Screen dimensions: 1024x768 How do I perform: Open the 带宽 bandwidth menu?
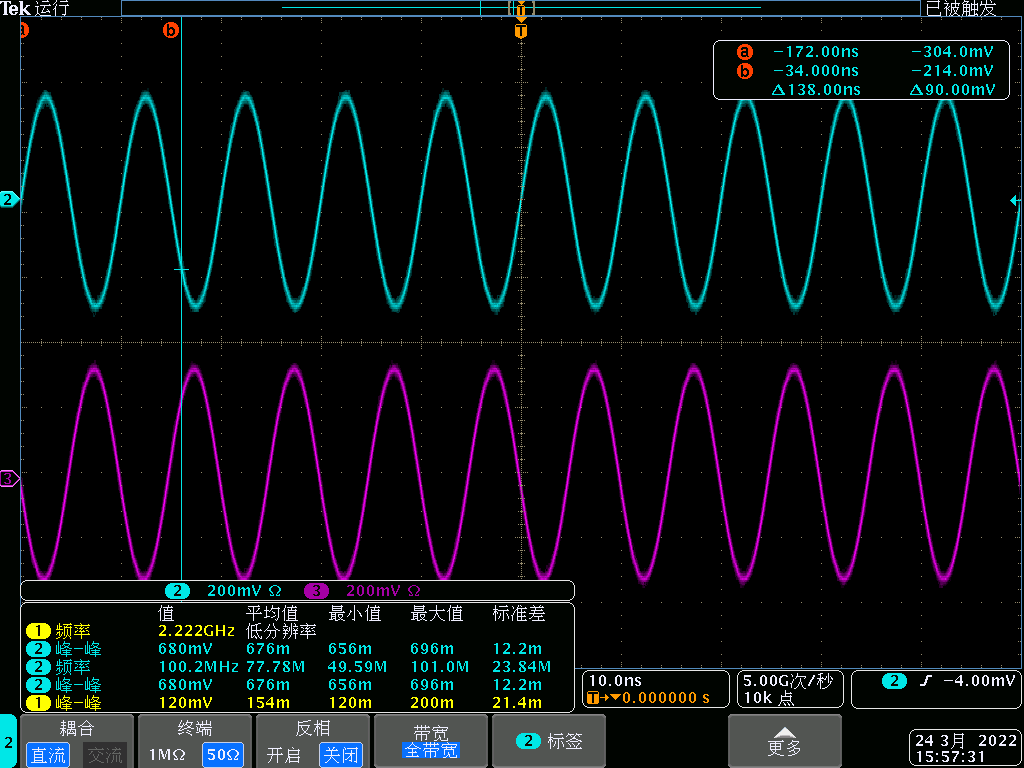click(x=431, y=741)
